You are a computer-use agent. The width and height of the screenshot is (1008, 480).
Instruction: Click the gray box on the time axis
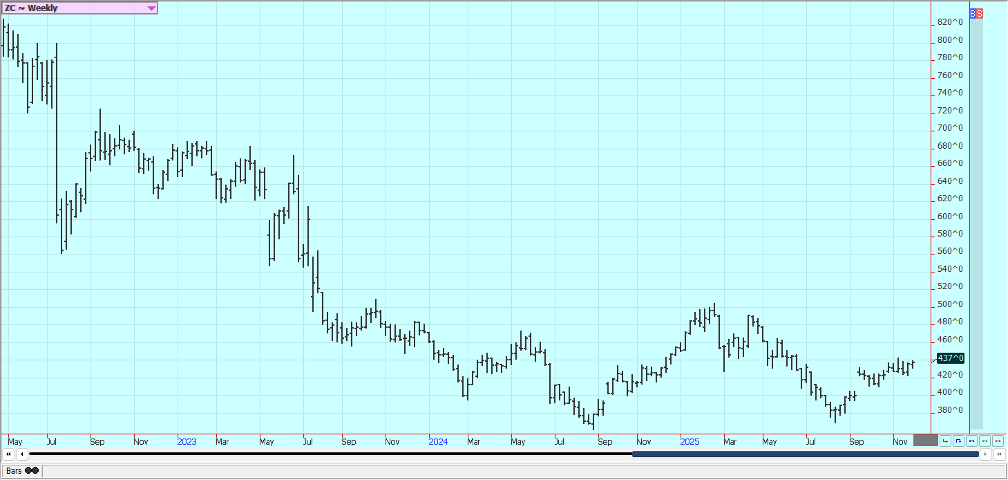(x=925, y=440)
